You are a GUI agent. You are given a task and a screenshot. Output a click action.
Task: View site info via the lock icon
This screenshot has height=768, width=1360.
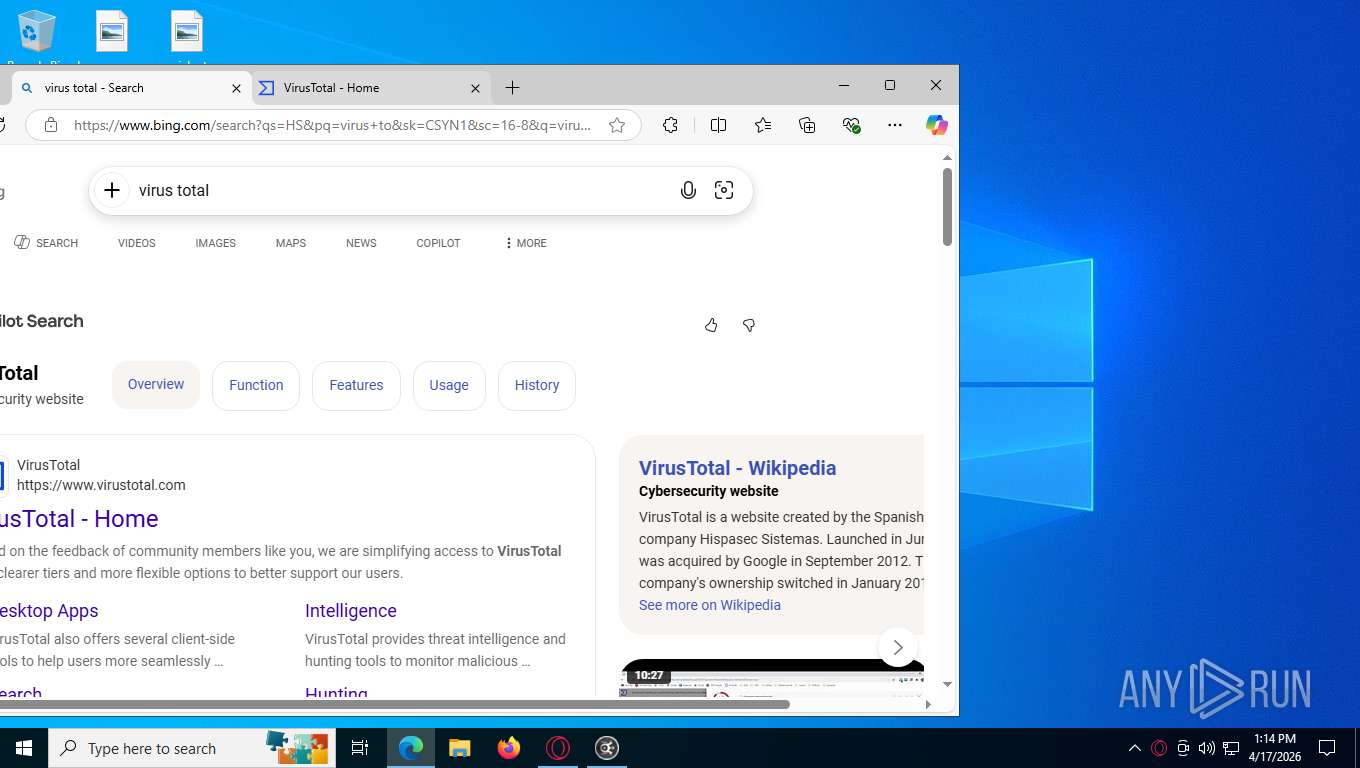51,125
